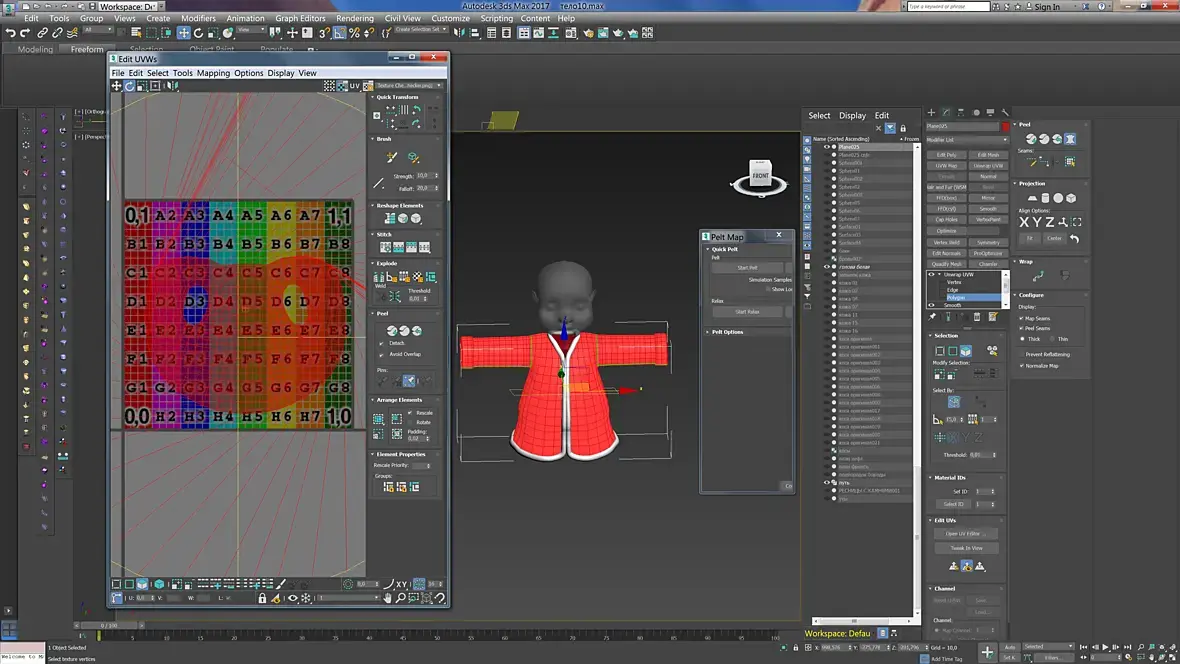1180x664 pixels.
Task: Open the Modifier List dropdown
Action: [967, 140]
